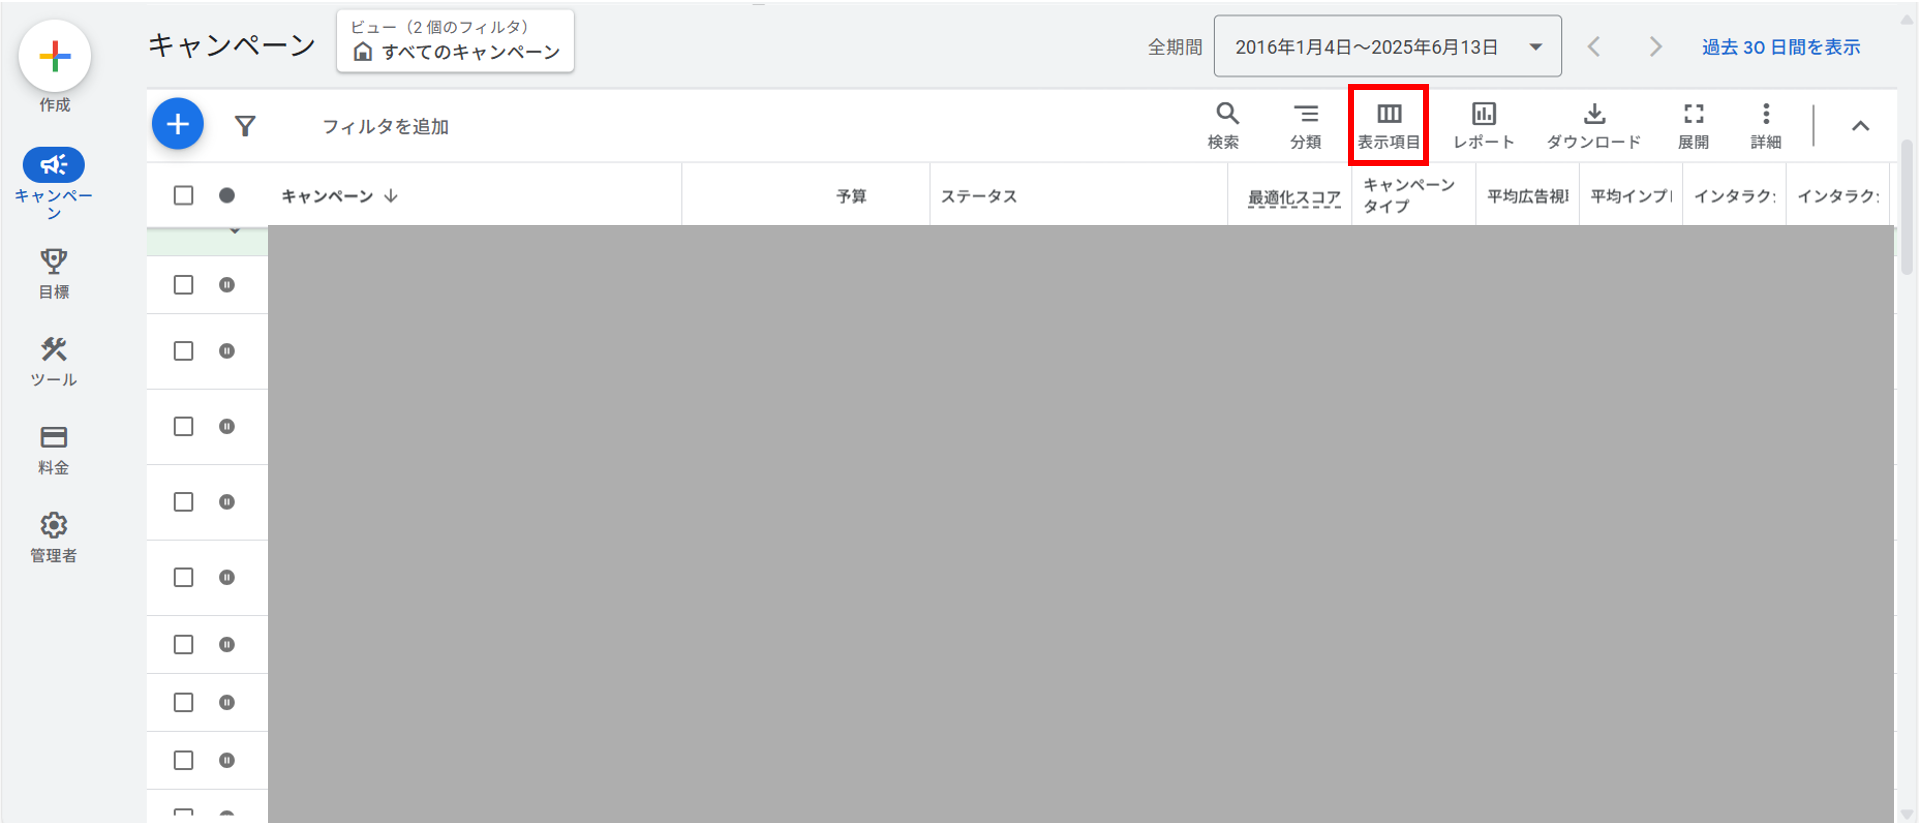This screenshot has width=1919, height=823.
Task: Open 表示項目 columns settings
Action: [1388, 126]
